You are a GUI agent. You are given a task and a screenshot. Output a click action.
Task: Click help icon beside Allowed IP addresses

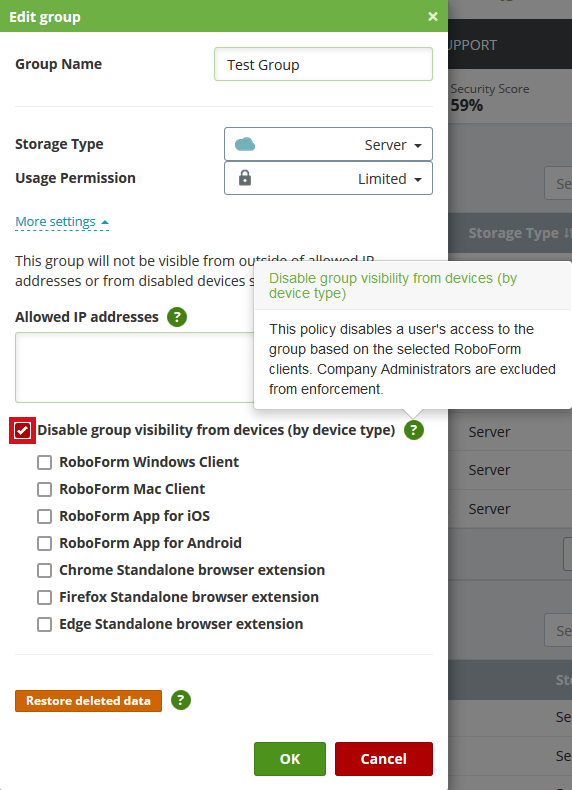tap(177, 317)
